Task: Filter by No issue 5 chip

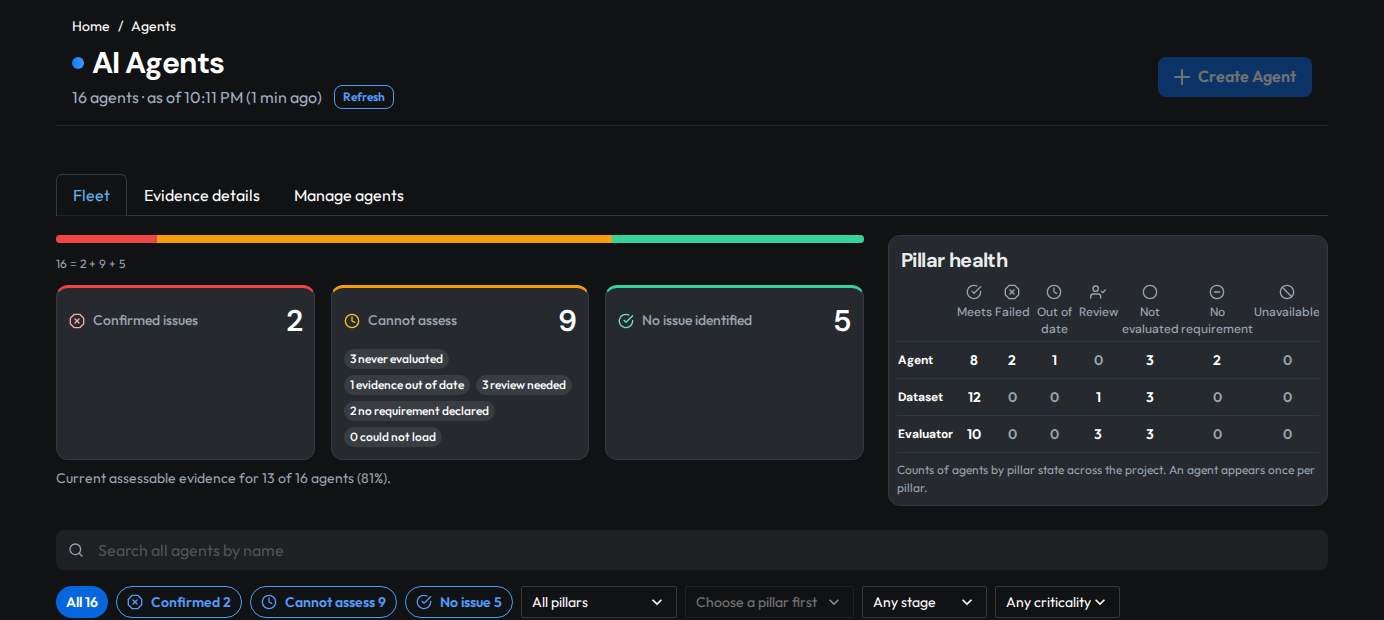Action: pos(459,602)
